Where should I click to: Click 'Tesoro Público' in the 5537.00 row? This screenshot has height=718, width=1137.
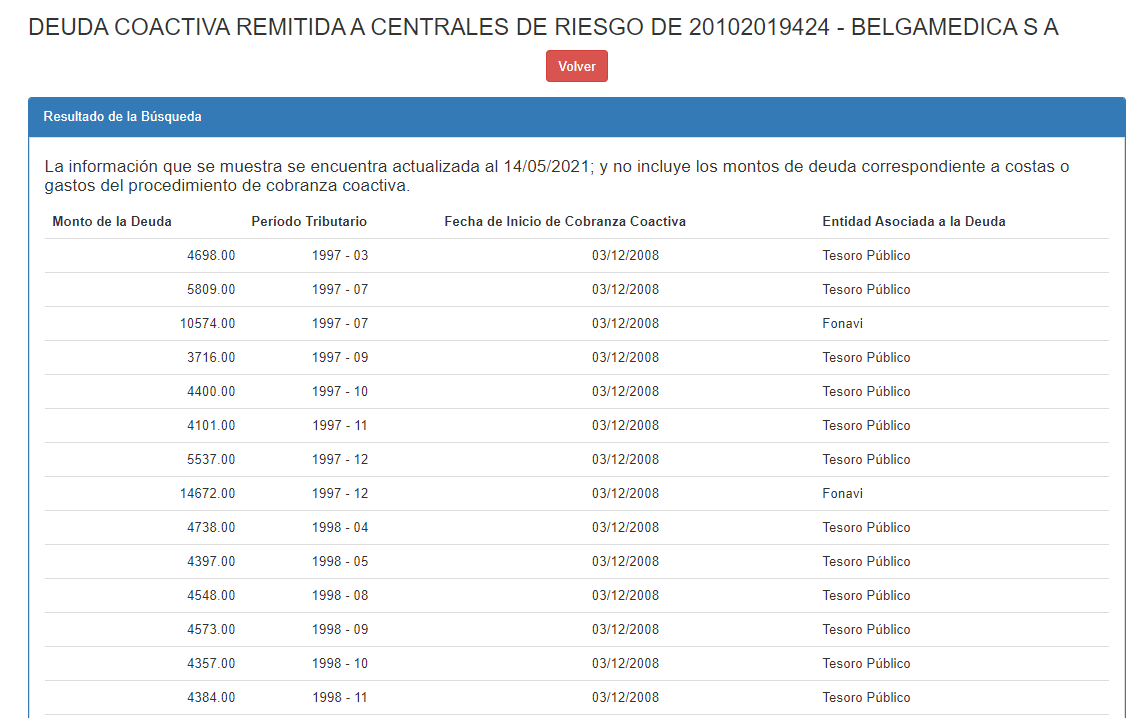(x=867, y=460)
